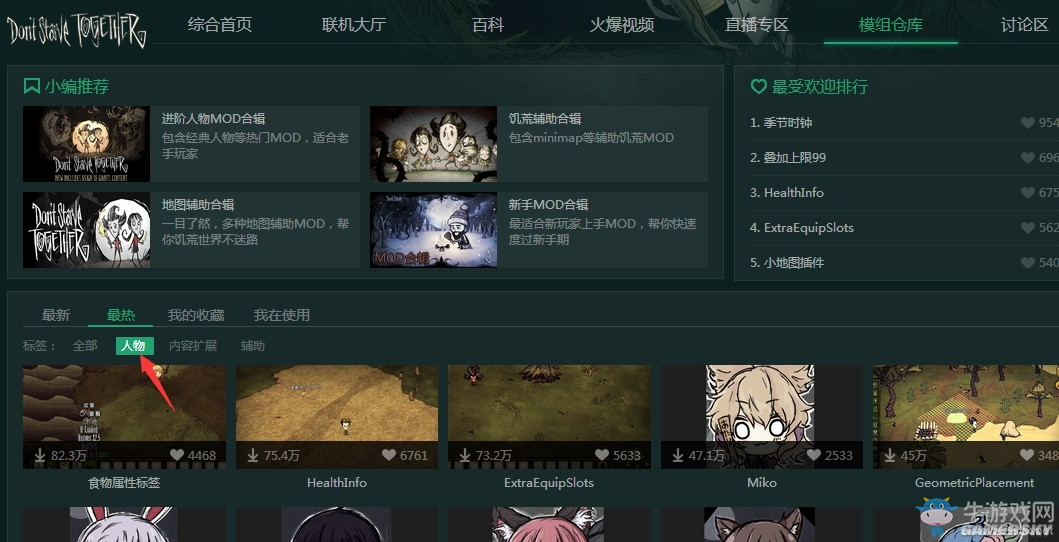Open ranking entry 5. 小地图插件
The image size is (1059, 542).
click(787, 263)
